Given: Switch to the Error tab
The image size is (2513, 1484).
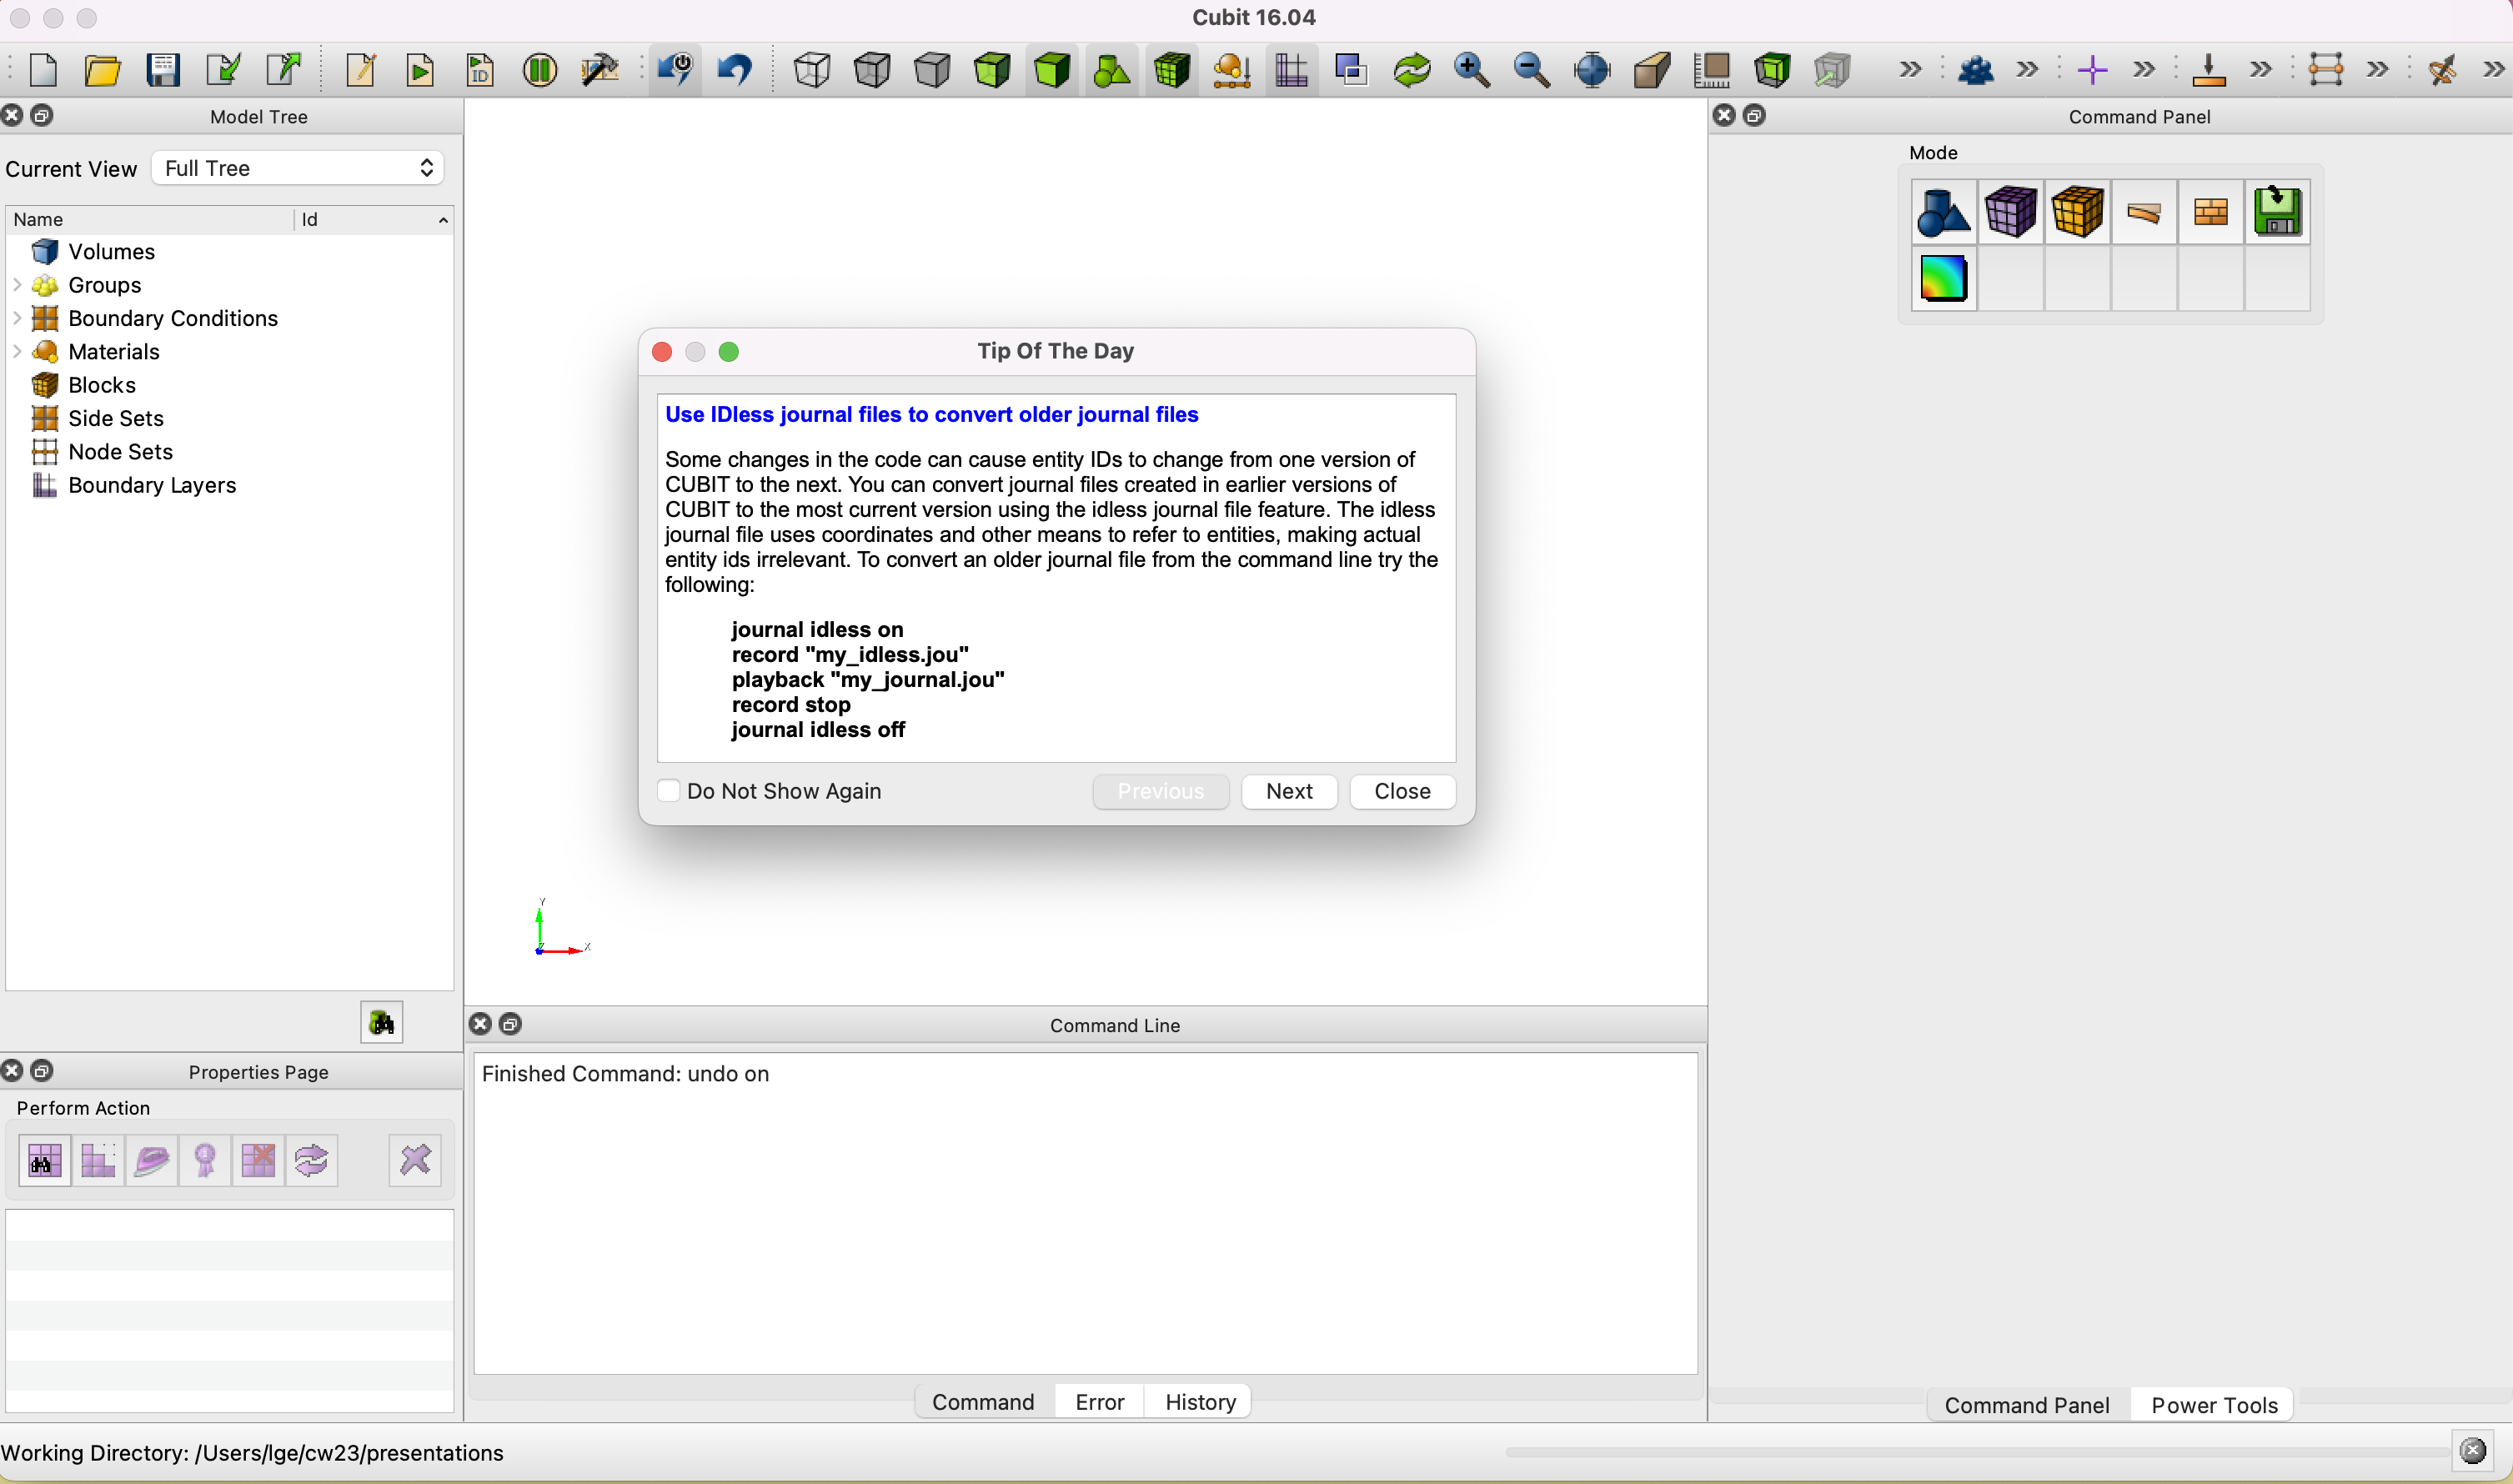Looking at the screenshot, I should pos(1100,1402).
